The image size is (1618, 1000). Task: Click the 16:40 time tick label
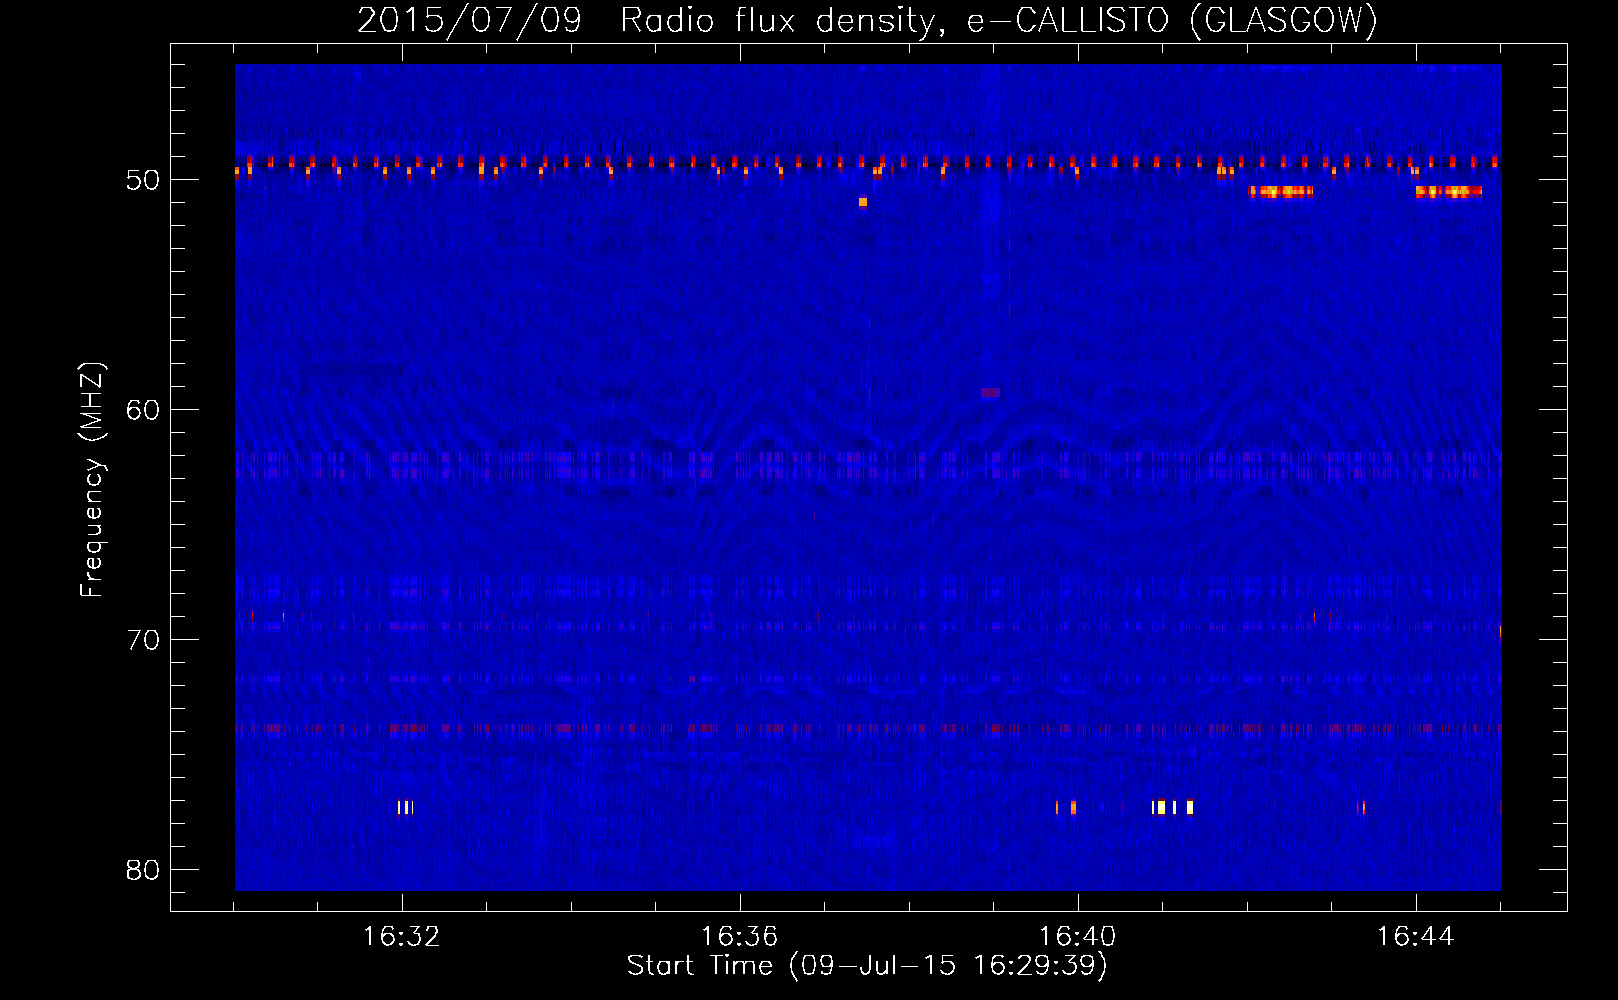coord(1078,937)
